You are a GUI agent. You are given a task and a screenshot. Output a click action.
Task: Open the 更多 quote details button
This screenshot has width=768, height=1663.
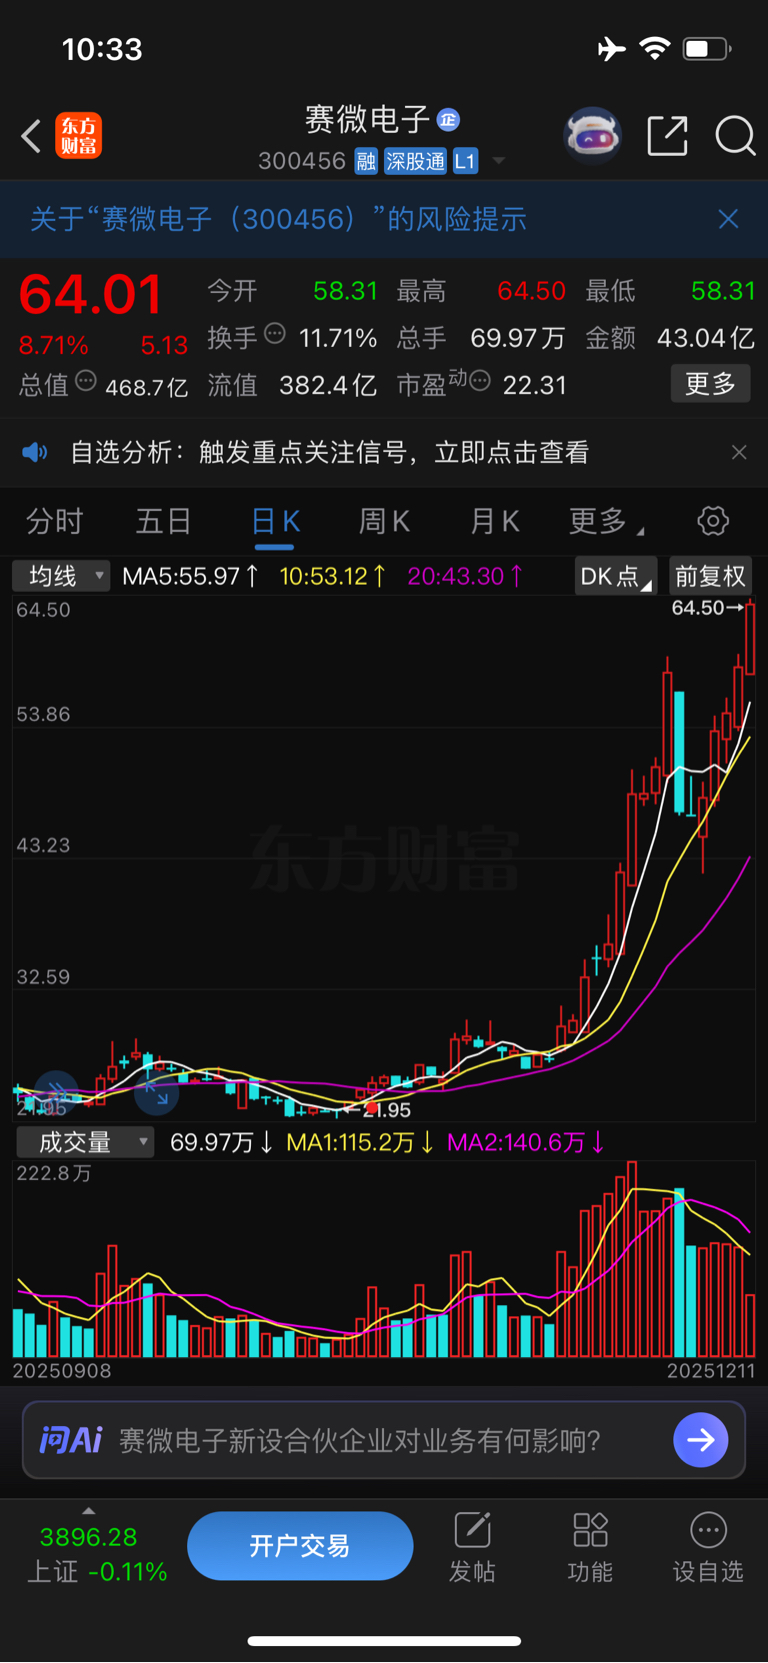tap(710, 383)
